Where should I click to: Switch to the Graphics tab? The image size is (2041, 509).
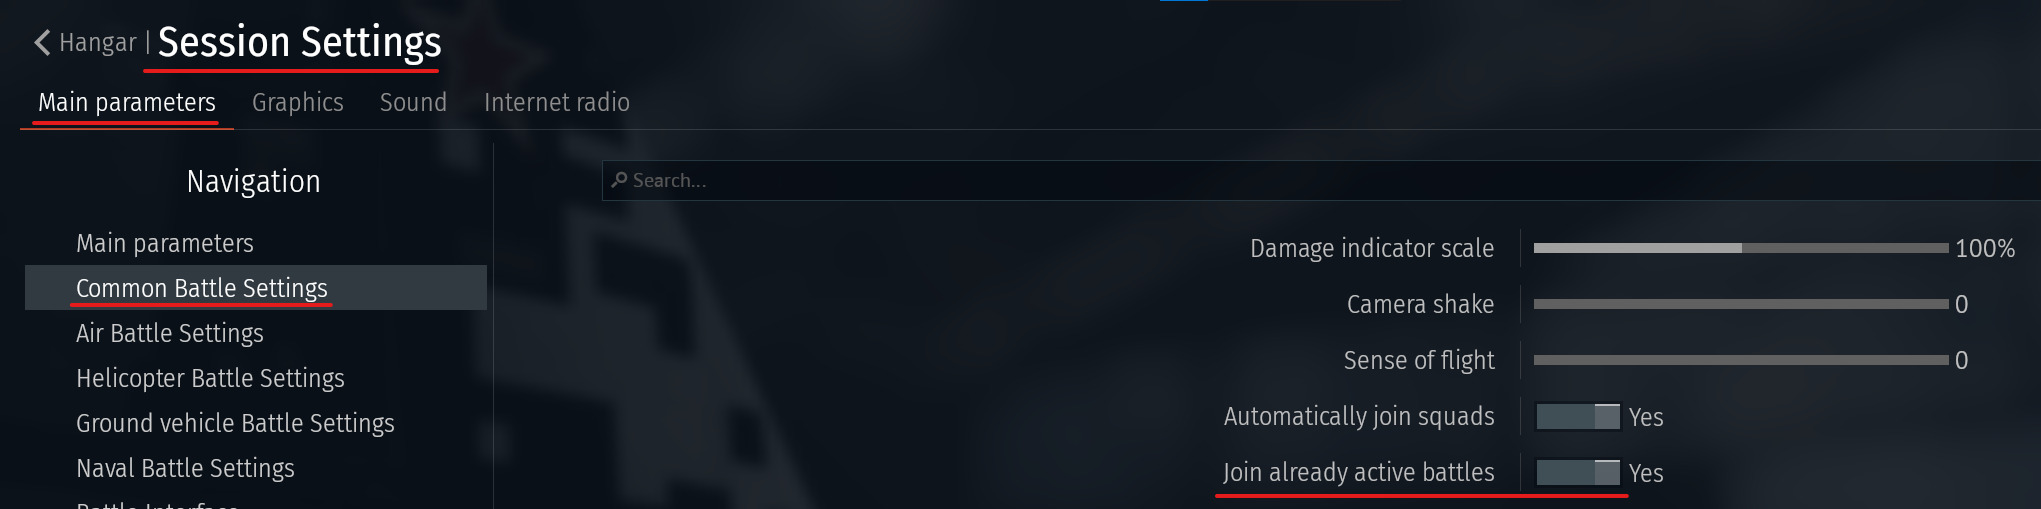(298, 102)
